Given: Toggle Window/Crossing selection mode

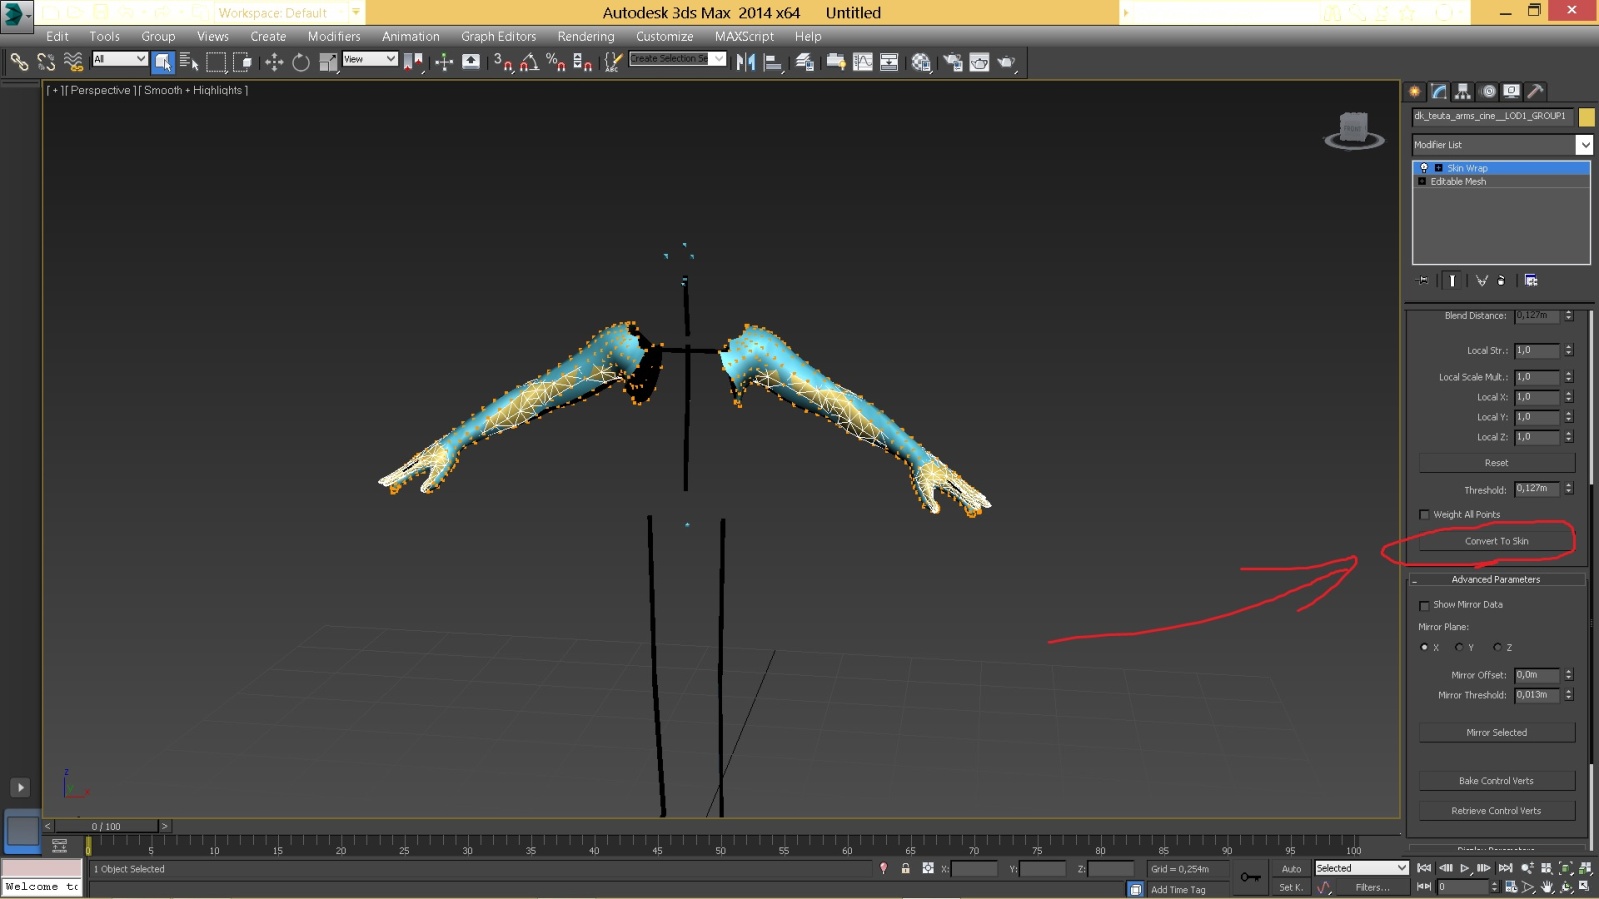Looking at the screenshot, I should pos(242,62).
